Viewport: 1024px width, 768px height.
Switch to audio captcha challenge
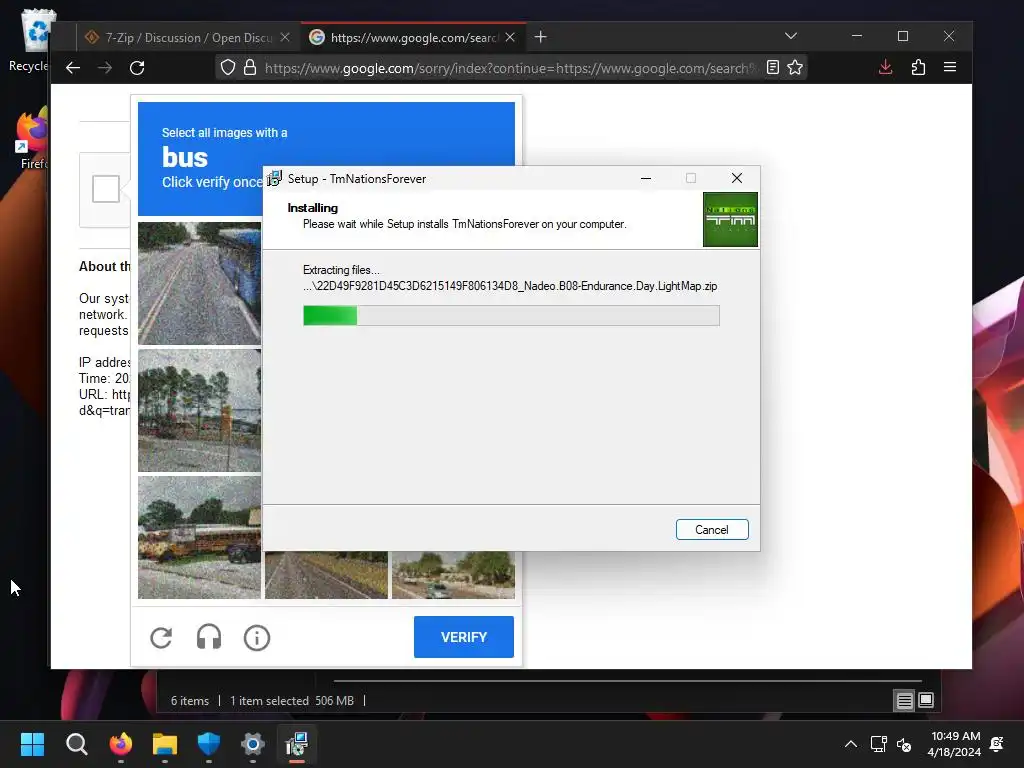pos(209,637)
